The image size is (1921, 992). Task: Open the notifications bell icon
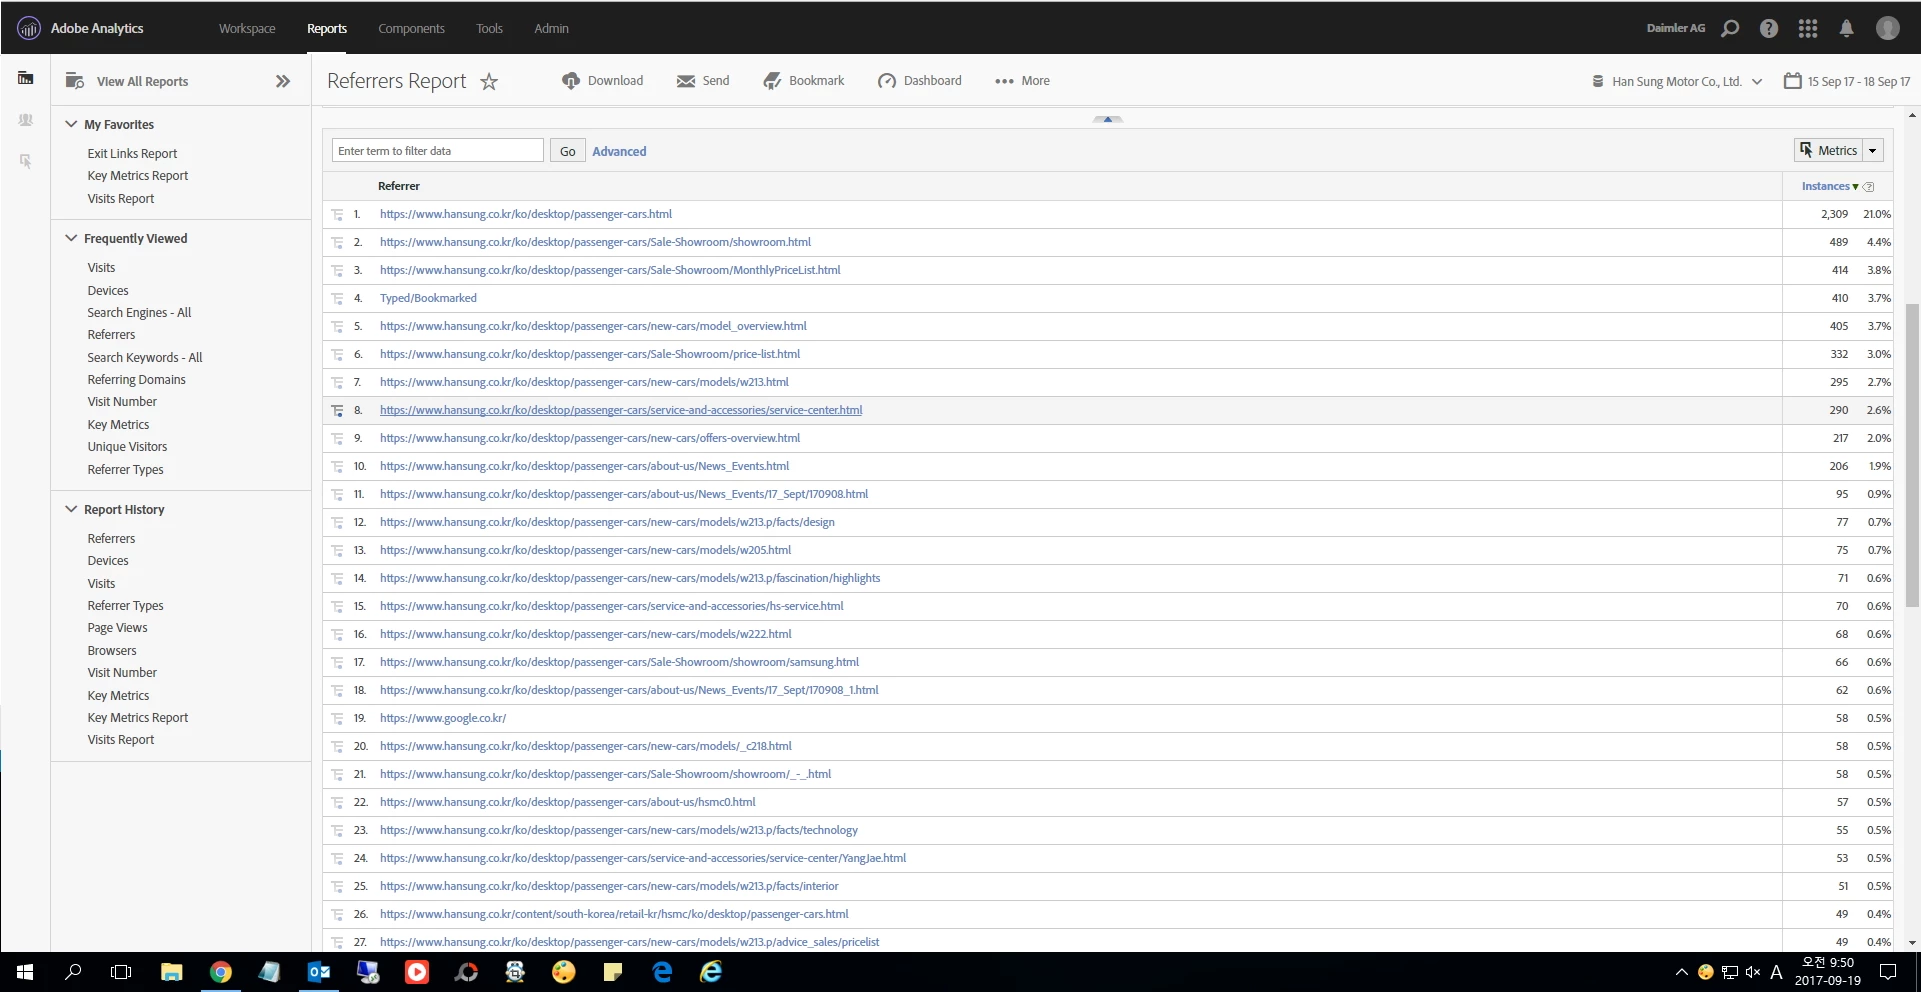[1847, 28]
